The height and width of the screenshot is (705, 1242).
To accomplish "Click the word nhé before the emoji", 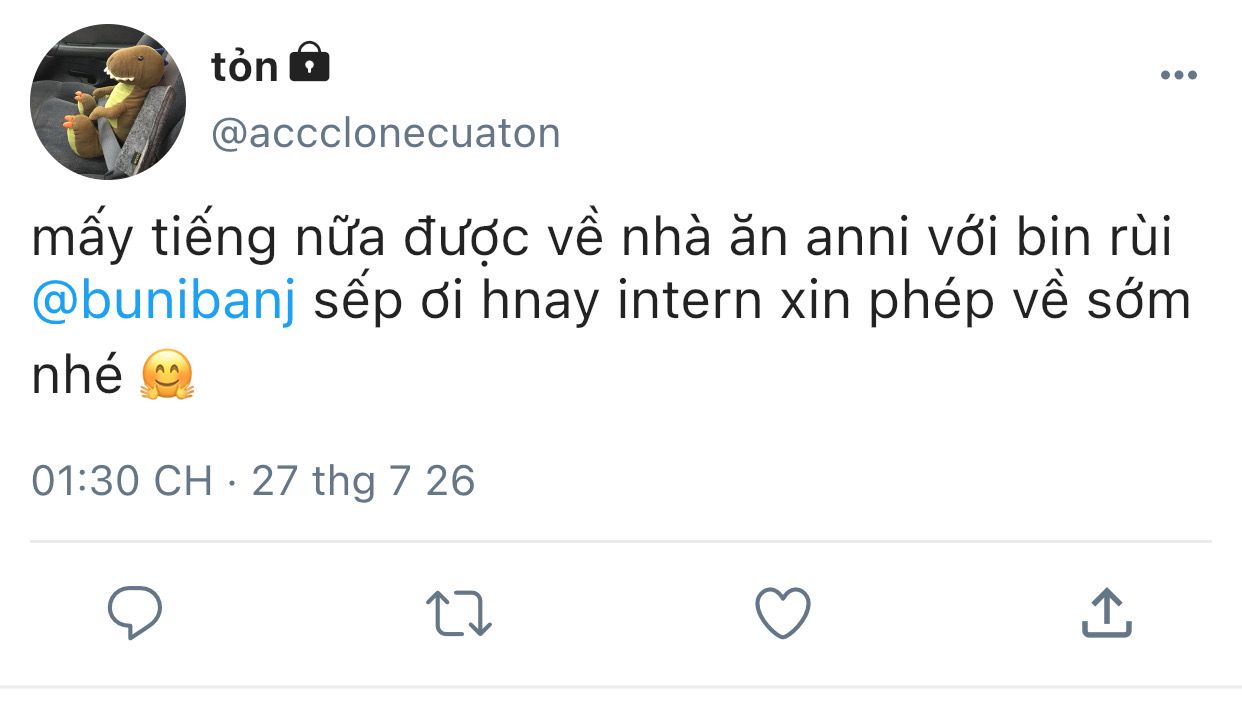I will [77, 377].
